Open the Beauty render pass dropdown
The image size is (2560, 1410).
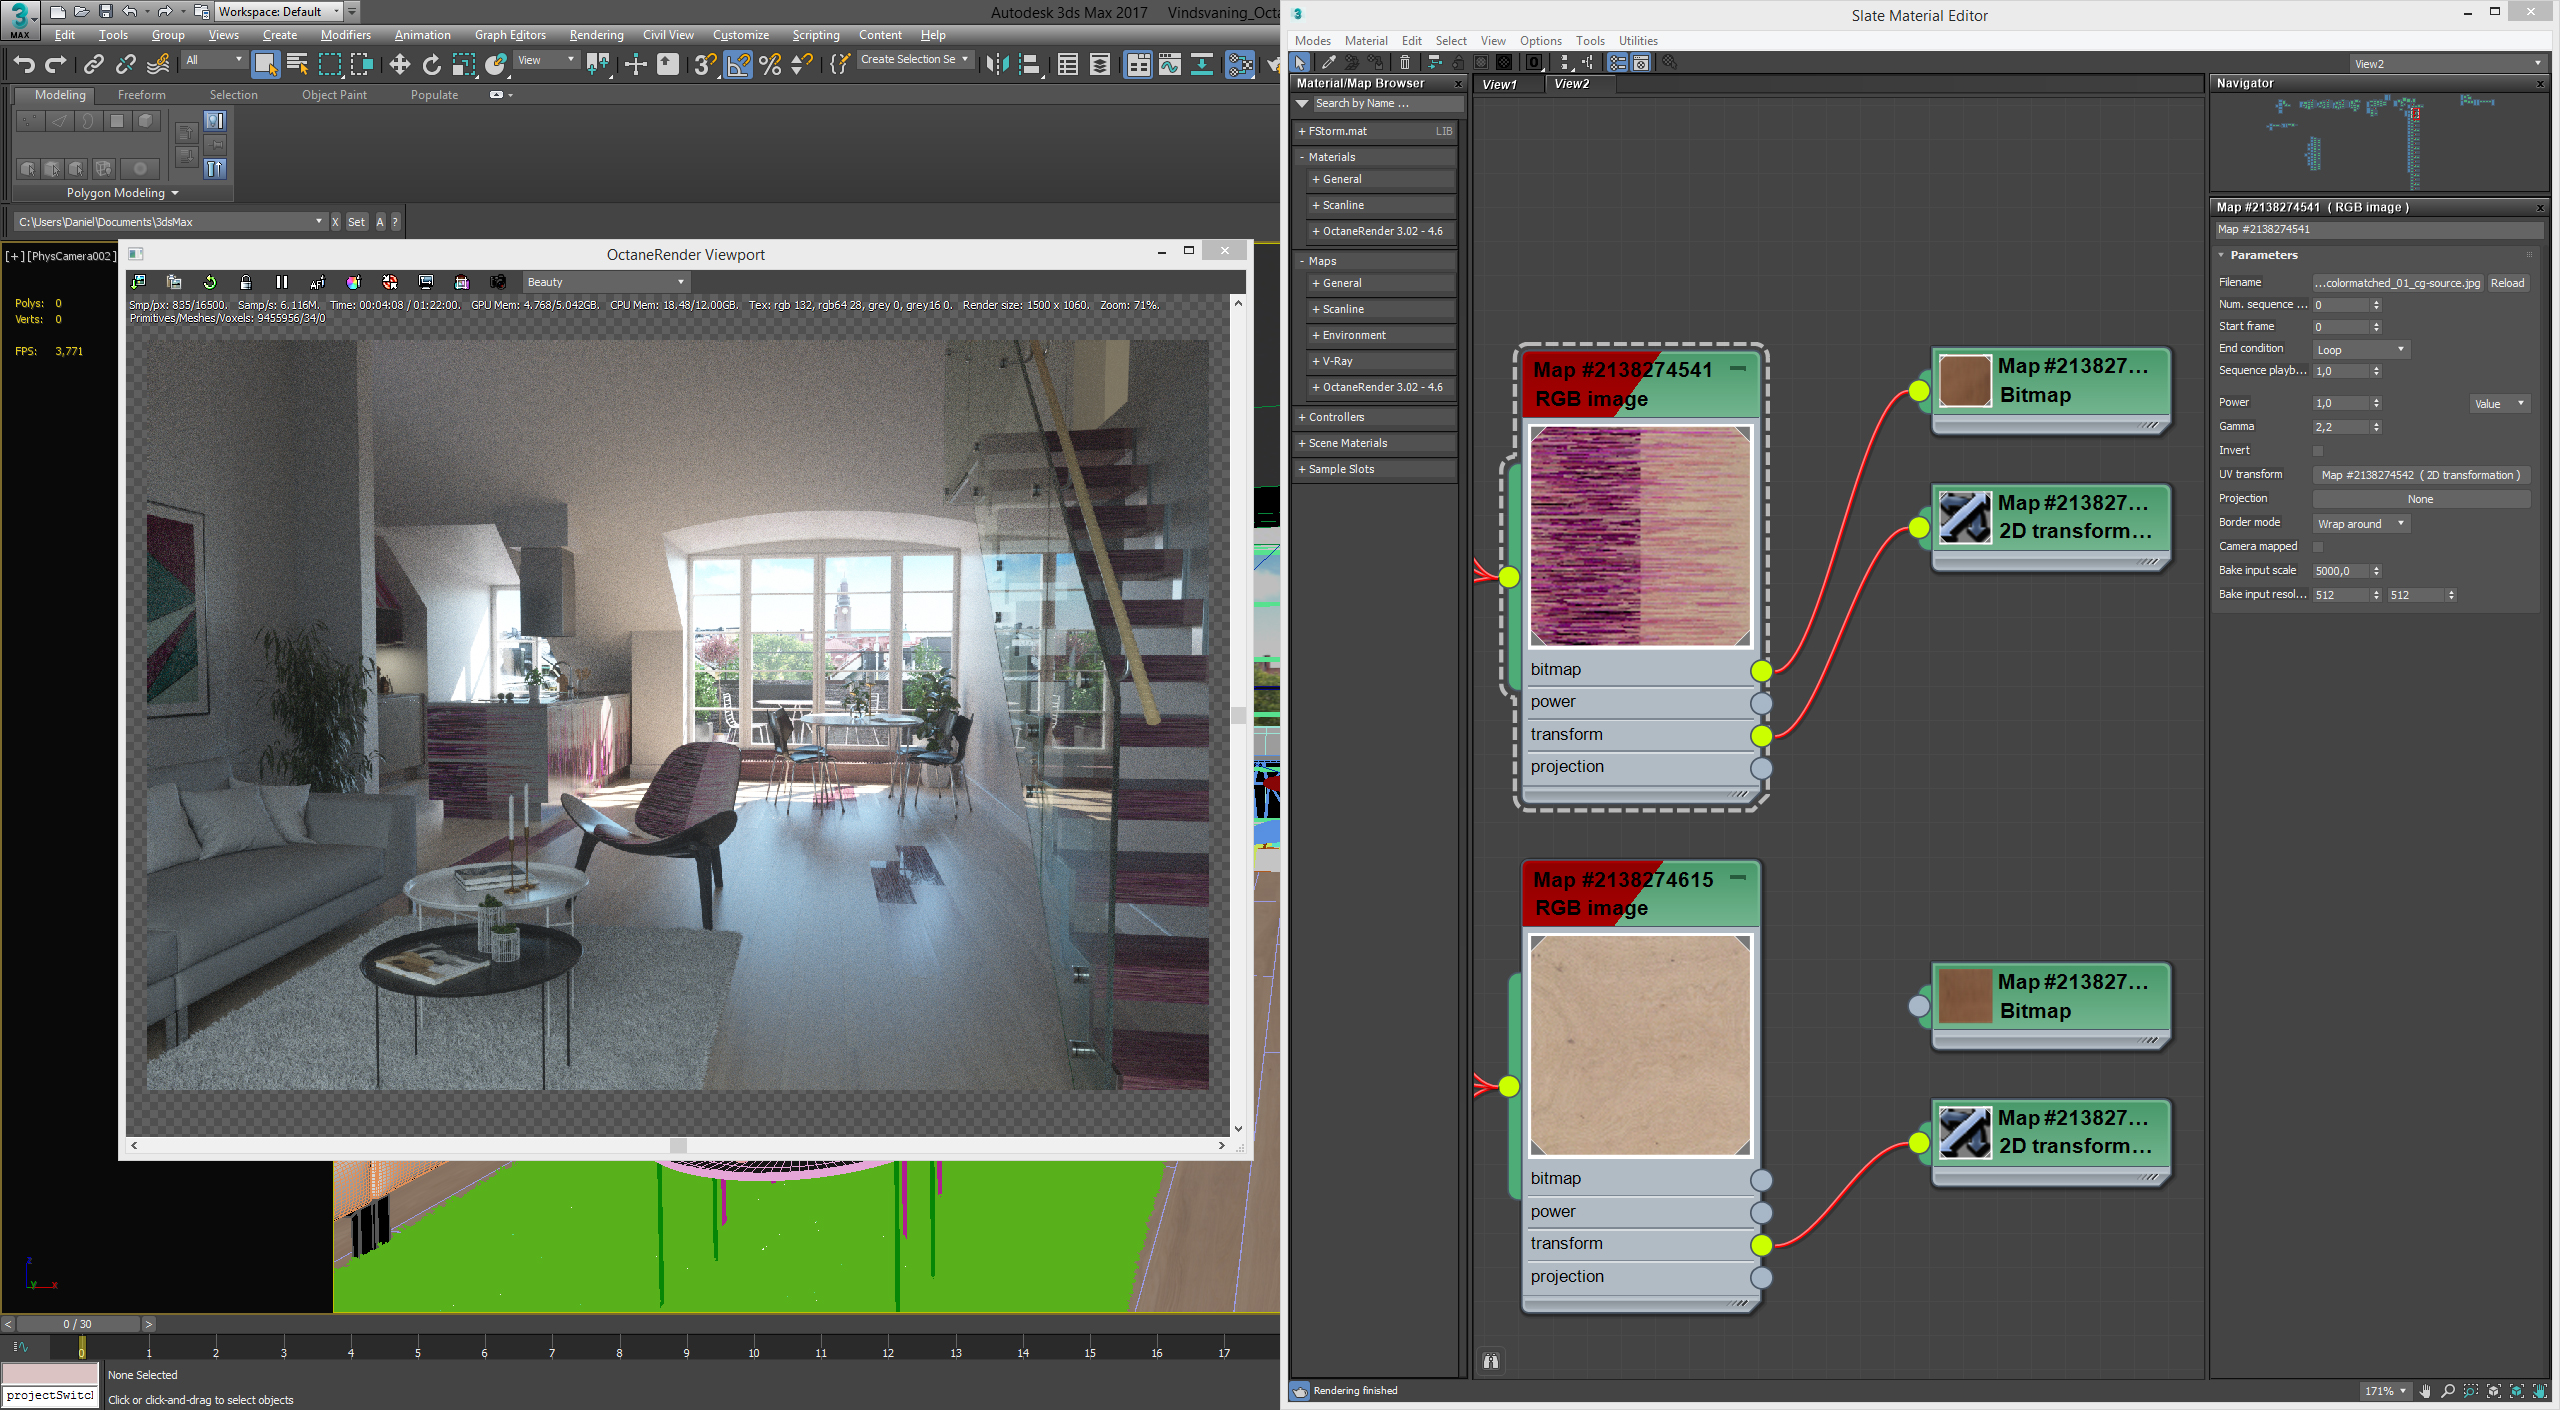click(606, 282)
